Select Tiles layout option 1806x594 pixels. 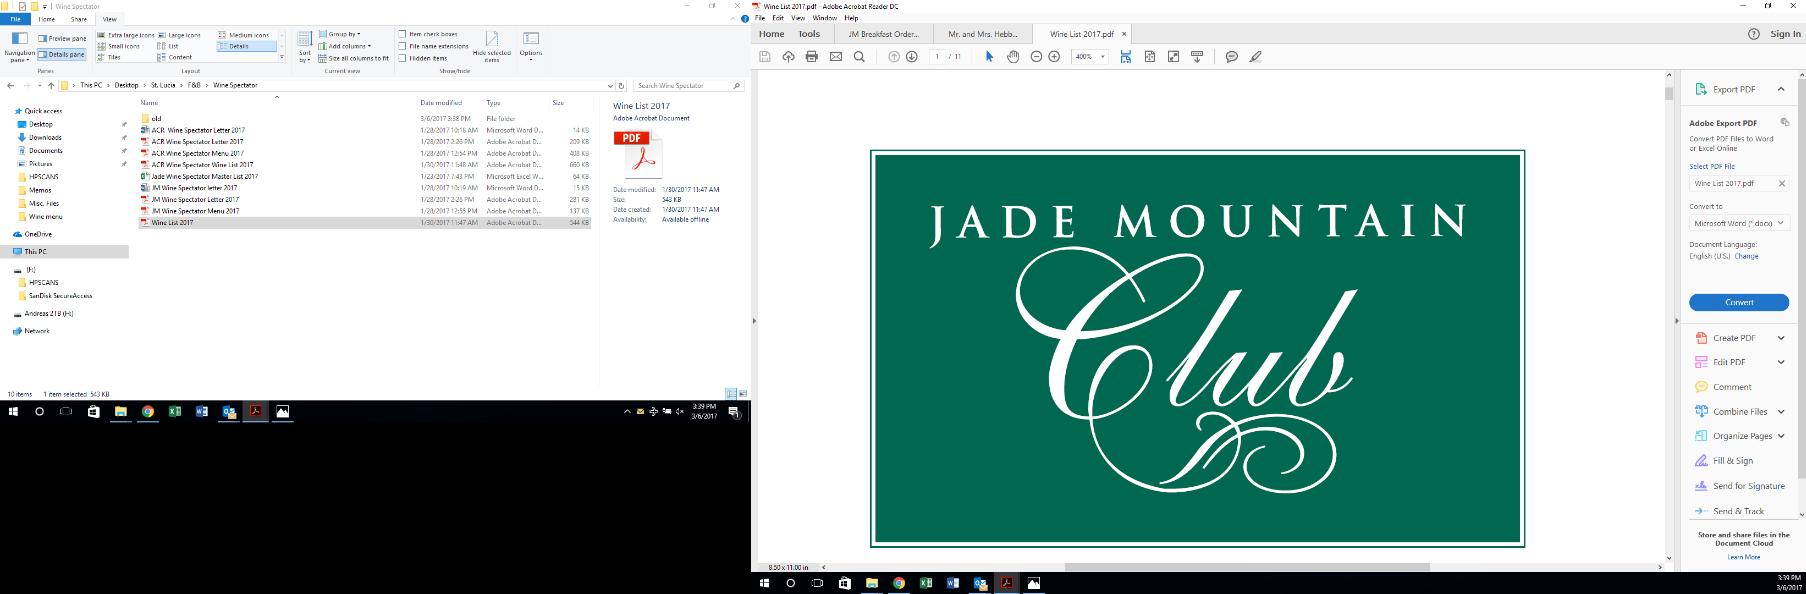[x=109, y=58]
